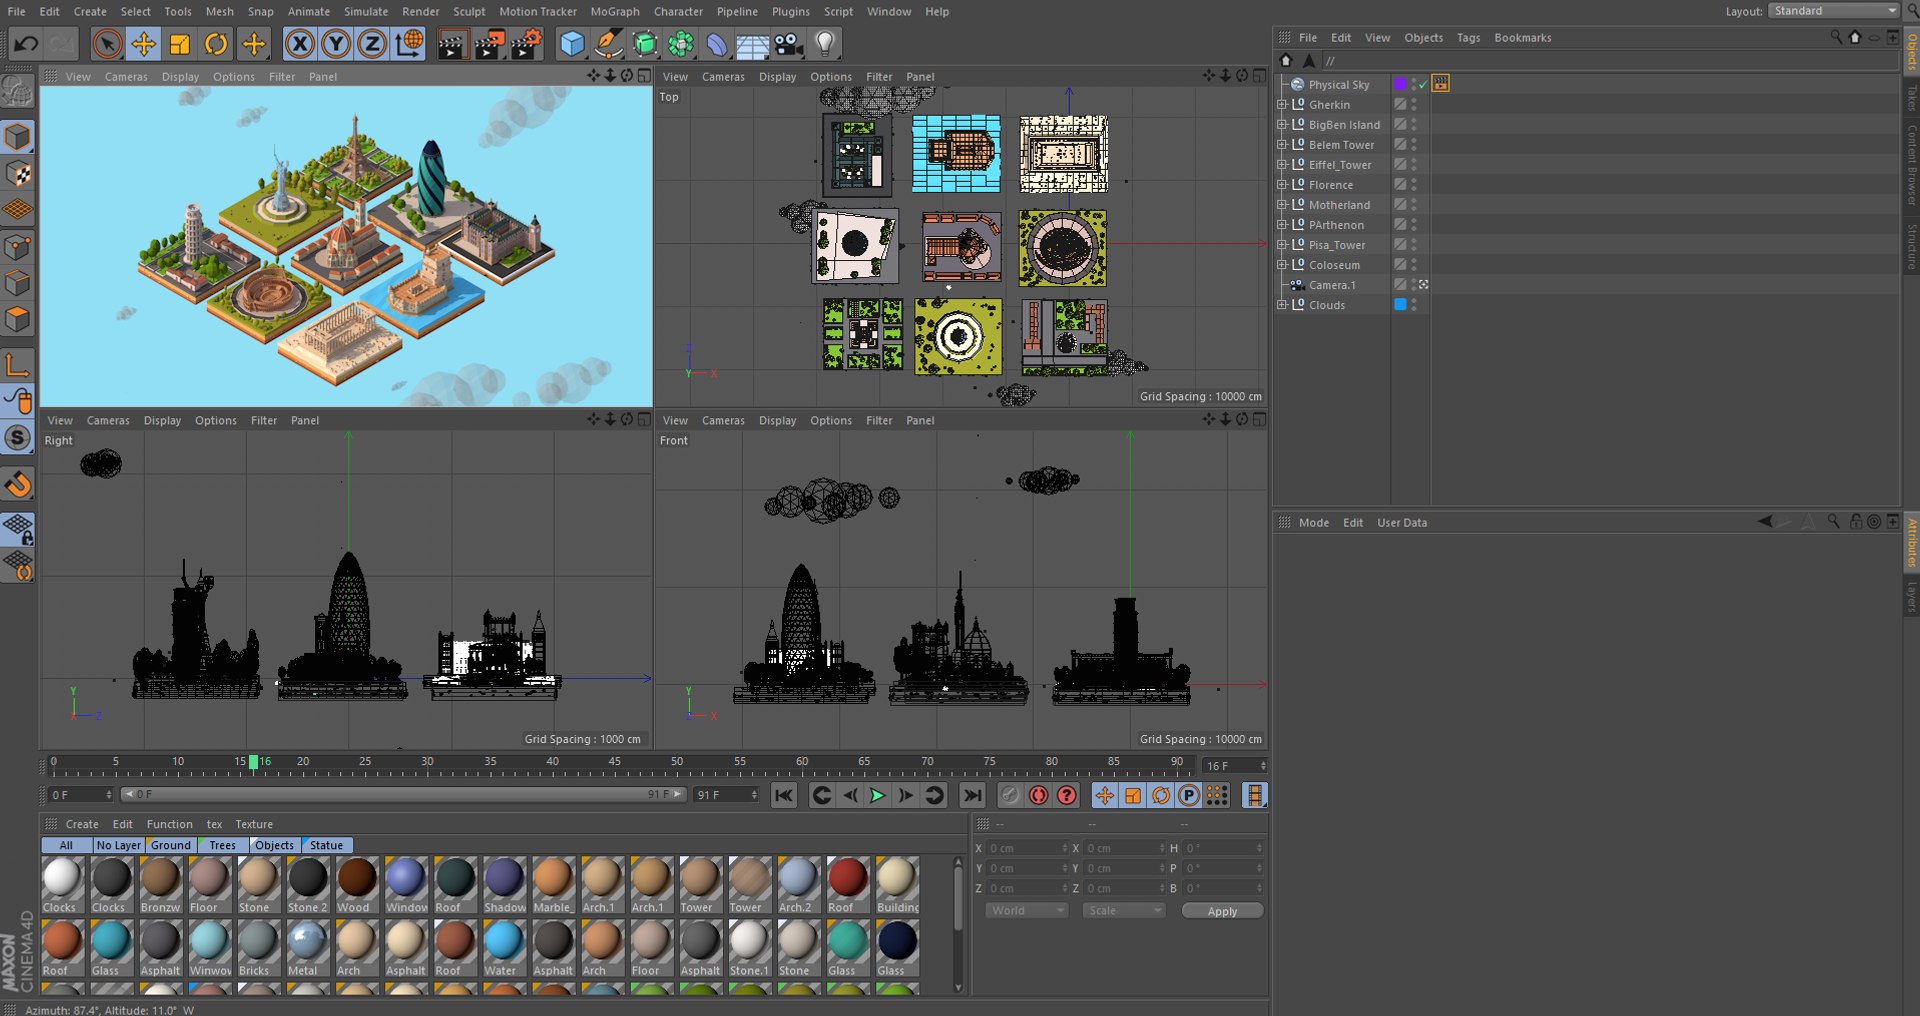
Task: Expand the Coloseum object tree
Action: point(1281,265)
